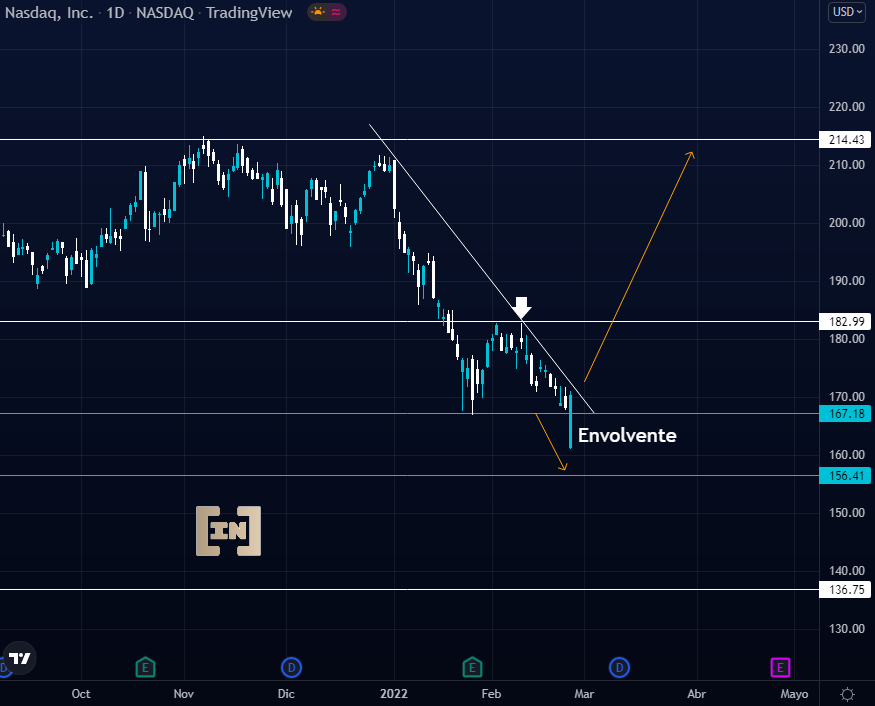875x706 pixels.
Task: Open the USD currency dropdown
Action: 847,12
